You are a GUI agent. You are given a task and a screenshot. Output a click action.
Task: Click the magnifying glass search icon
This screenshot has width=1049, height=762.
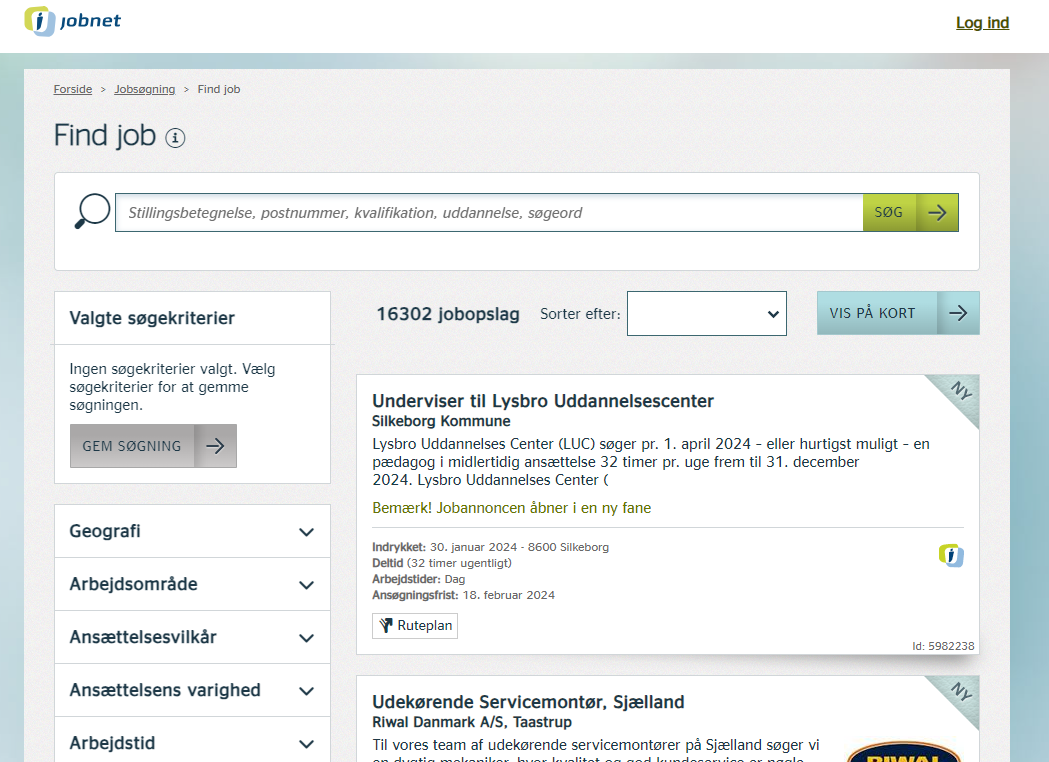[x=92, y=211]
